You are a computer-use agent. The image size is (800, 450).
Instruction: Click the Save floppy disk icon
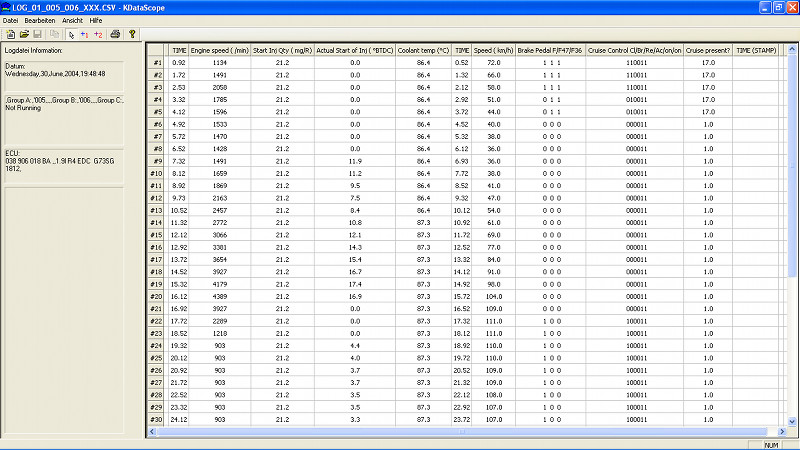tap(37, 34)
